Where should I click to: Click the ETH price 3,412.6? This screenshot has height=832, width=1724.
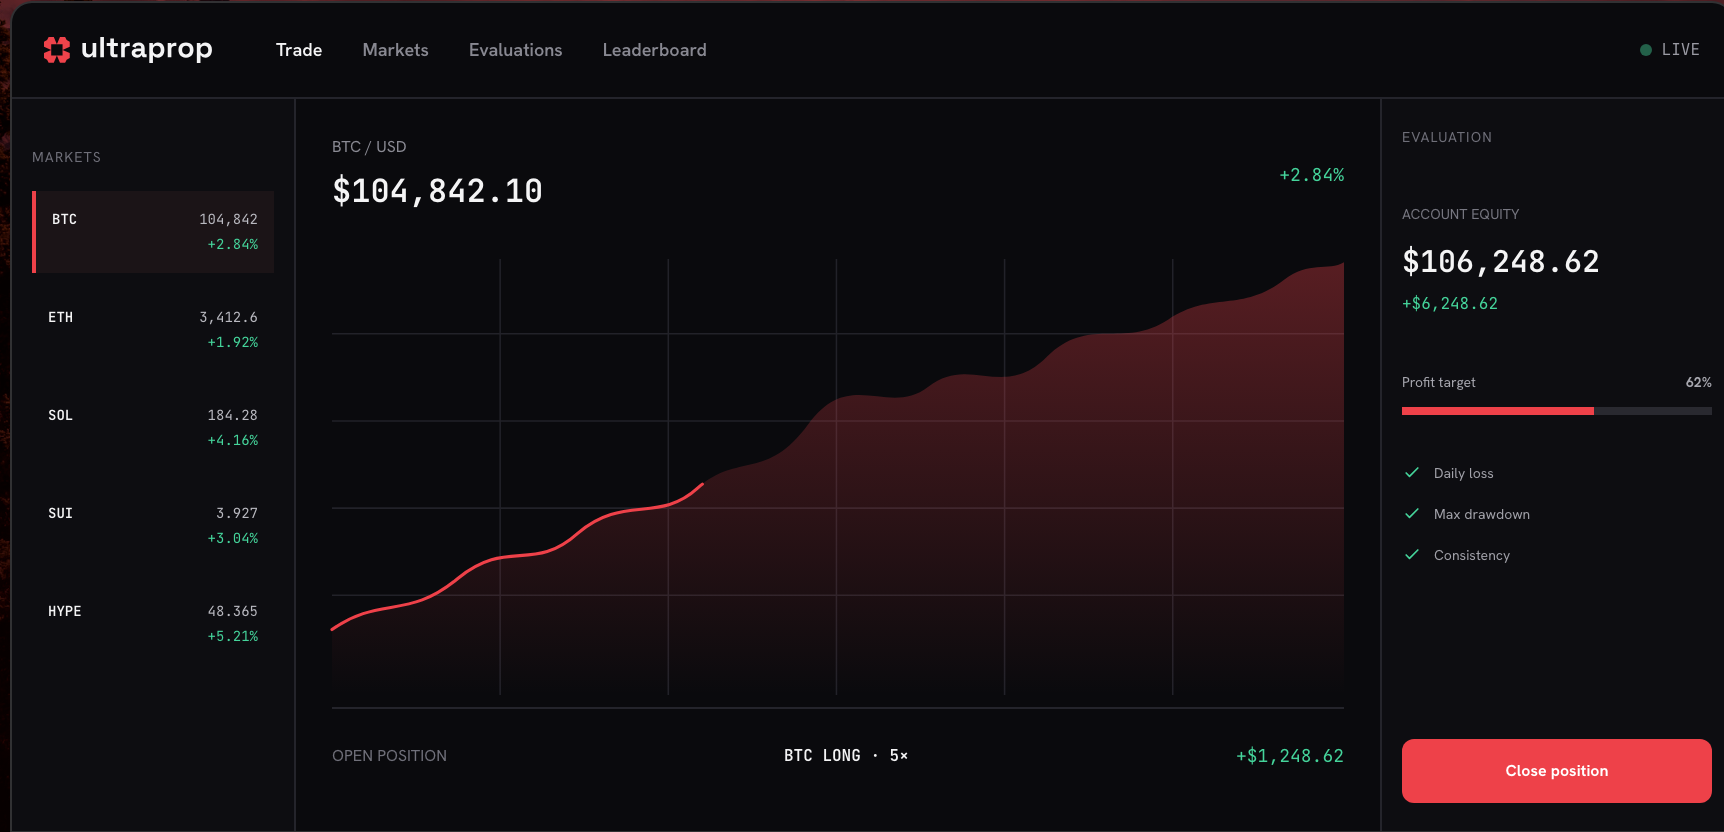click(229, 317)
